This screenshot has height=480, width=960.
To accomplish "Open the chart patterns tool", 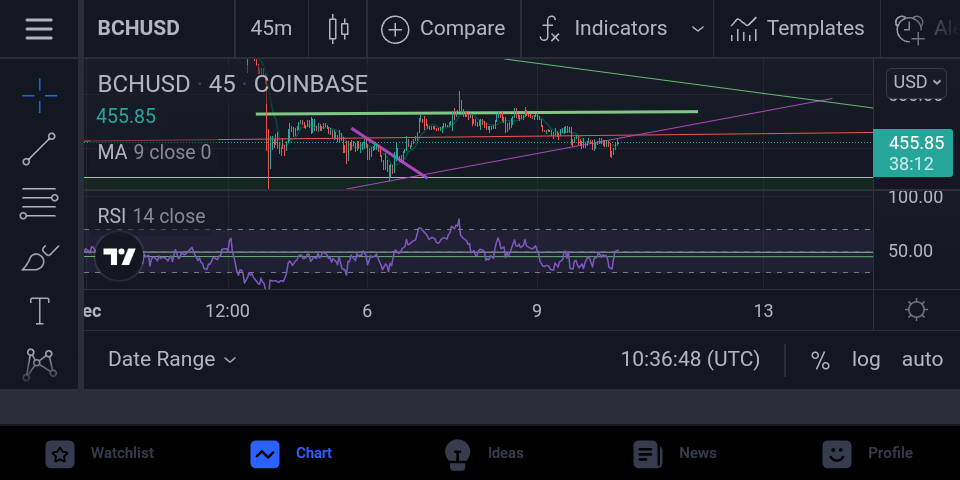I will 40,364.
